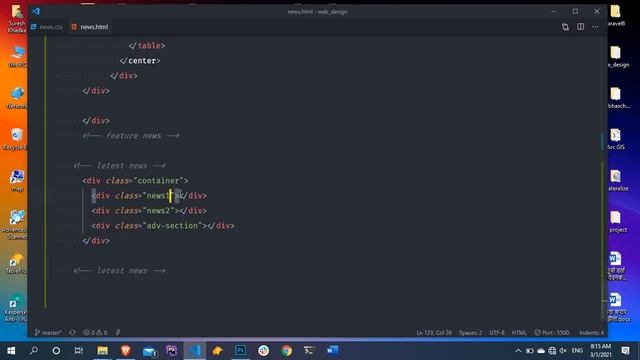Change indentation via Spaces: 2
The width and height of the screenshot is (640, 360).
pos(470,333)
